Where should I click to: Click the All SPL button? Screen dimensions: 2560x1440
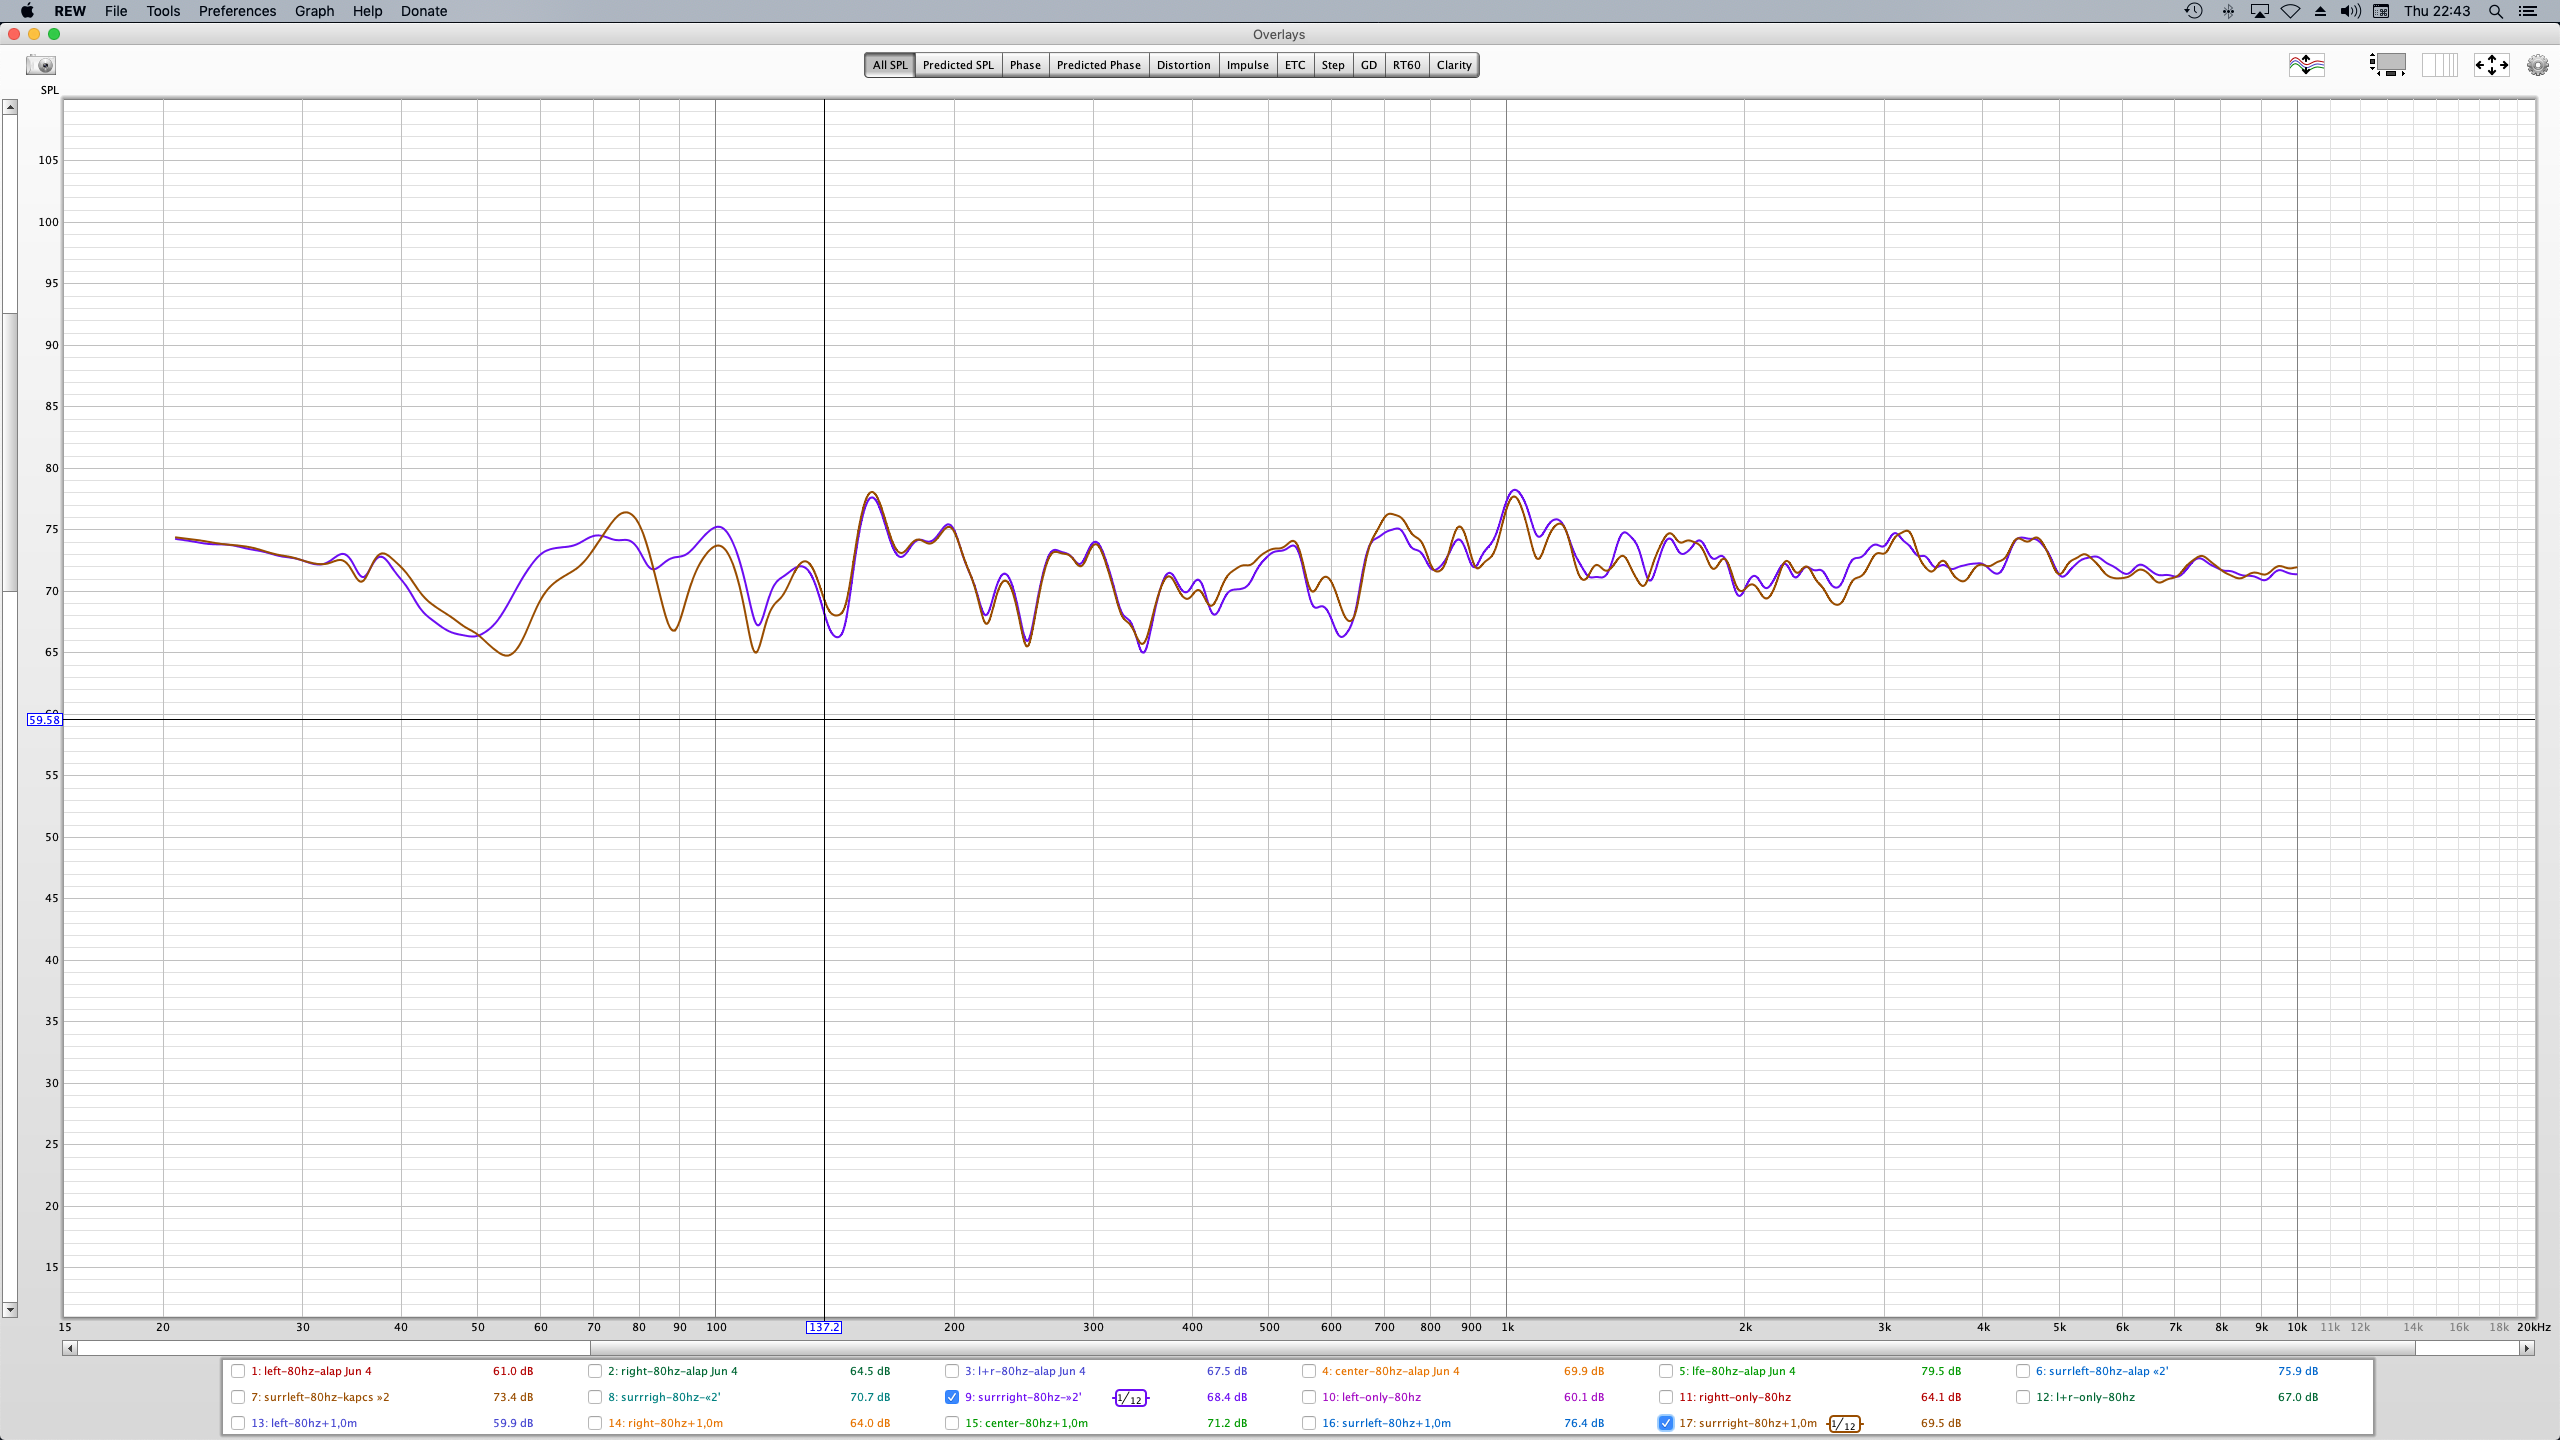tap(888, 64)
